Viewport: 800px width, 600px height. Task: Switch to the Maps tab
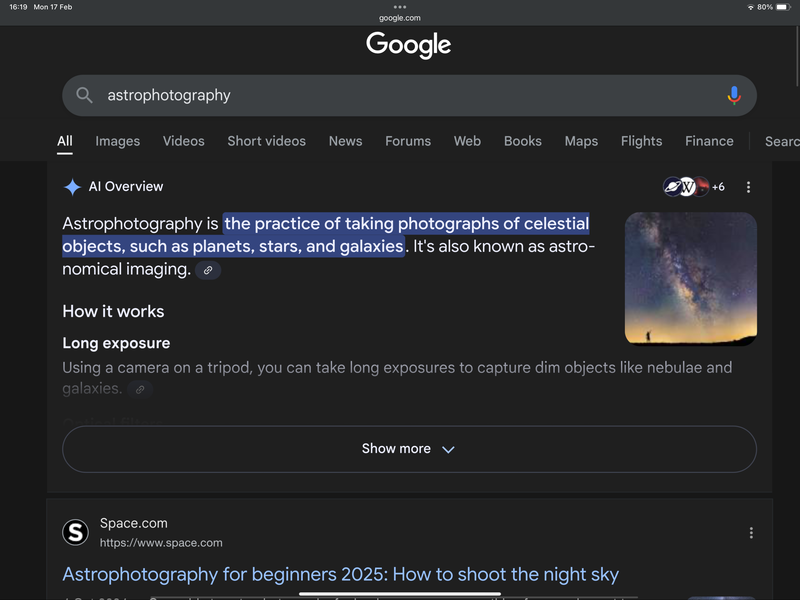pos(581,141)
